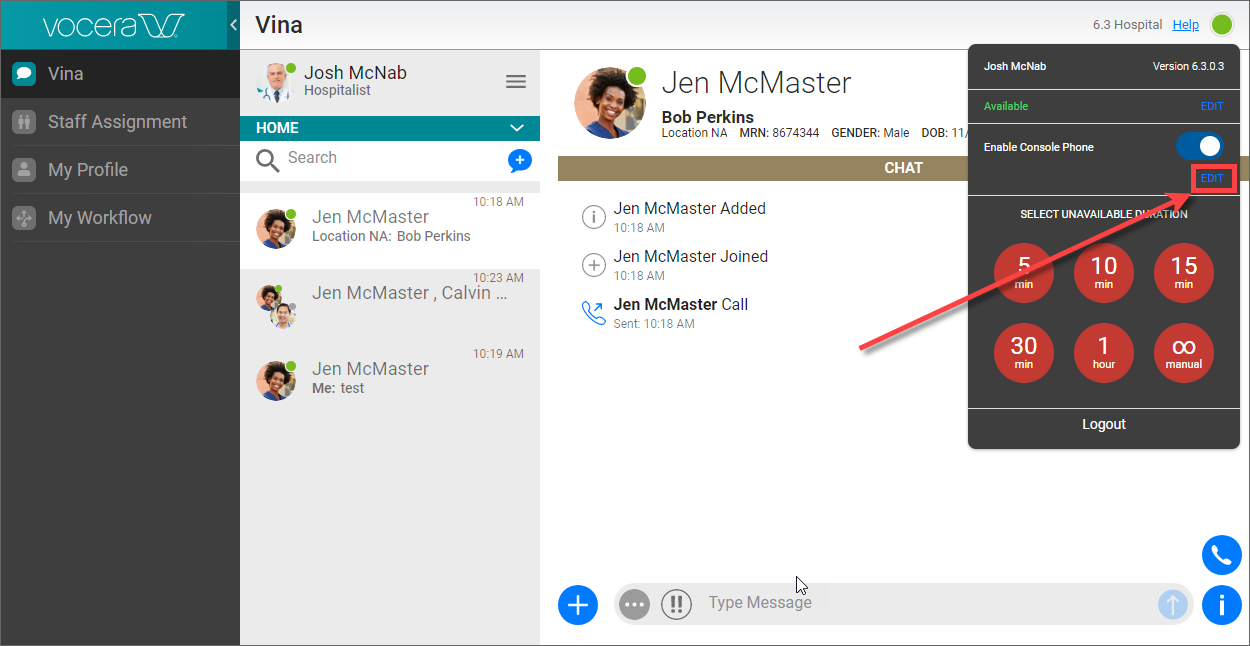Click the send message arrow icon
The width and height of the screenshot is (1250, 646).
point(1173,604)
